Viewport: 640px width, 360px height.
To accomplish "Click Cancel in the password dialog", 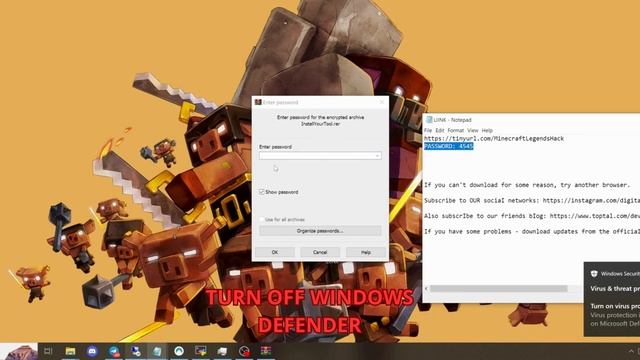I will click(320, 252).
